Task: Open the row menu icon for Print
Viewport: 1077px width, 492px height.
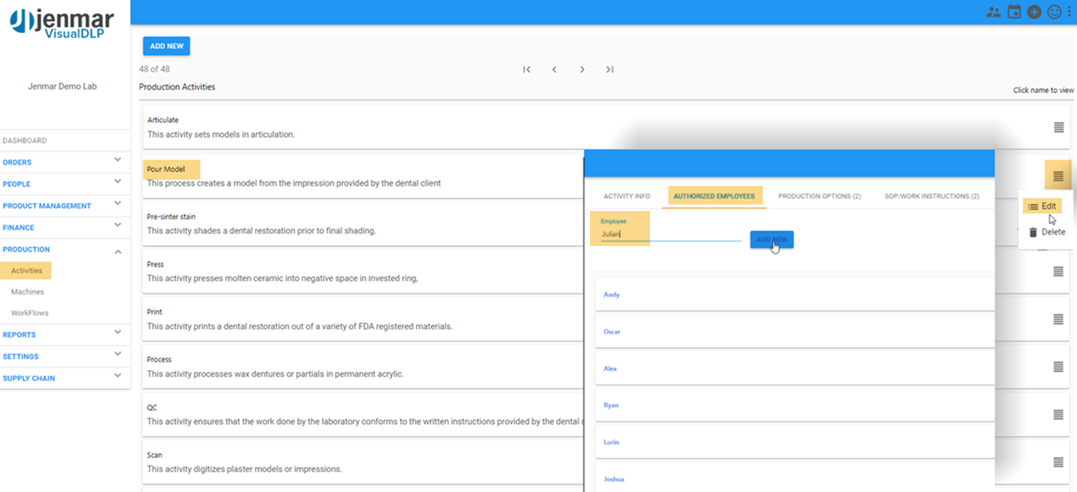Action: pos(1058,319)
